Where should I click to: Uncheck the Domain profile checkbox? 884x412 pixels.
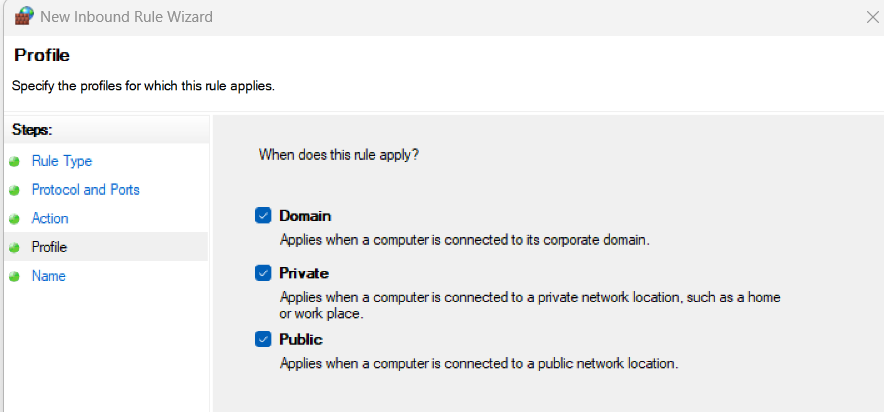tap(263, 215)
